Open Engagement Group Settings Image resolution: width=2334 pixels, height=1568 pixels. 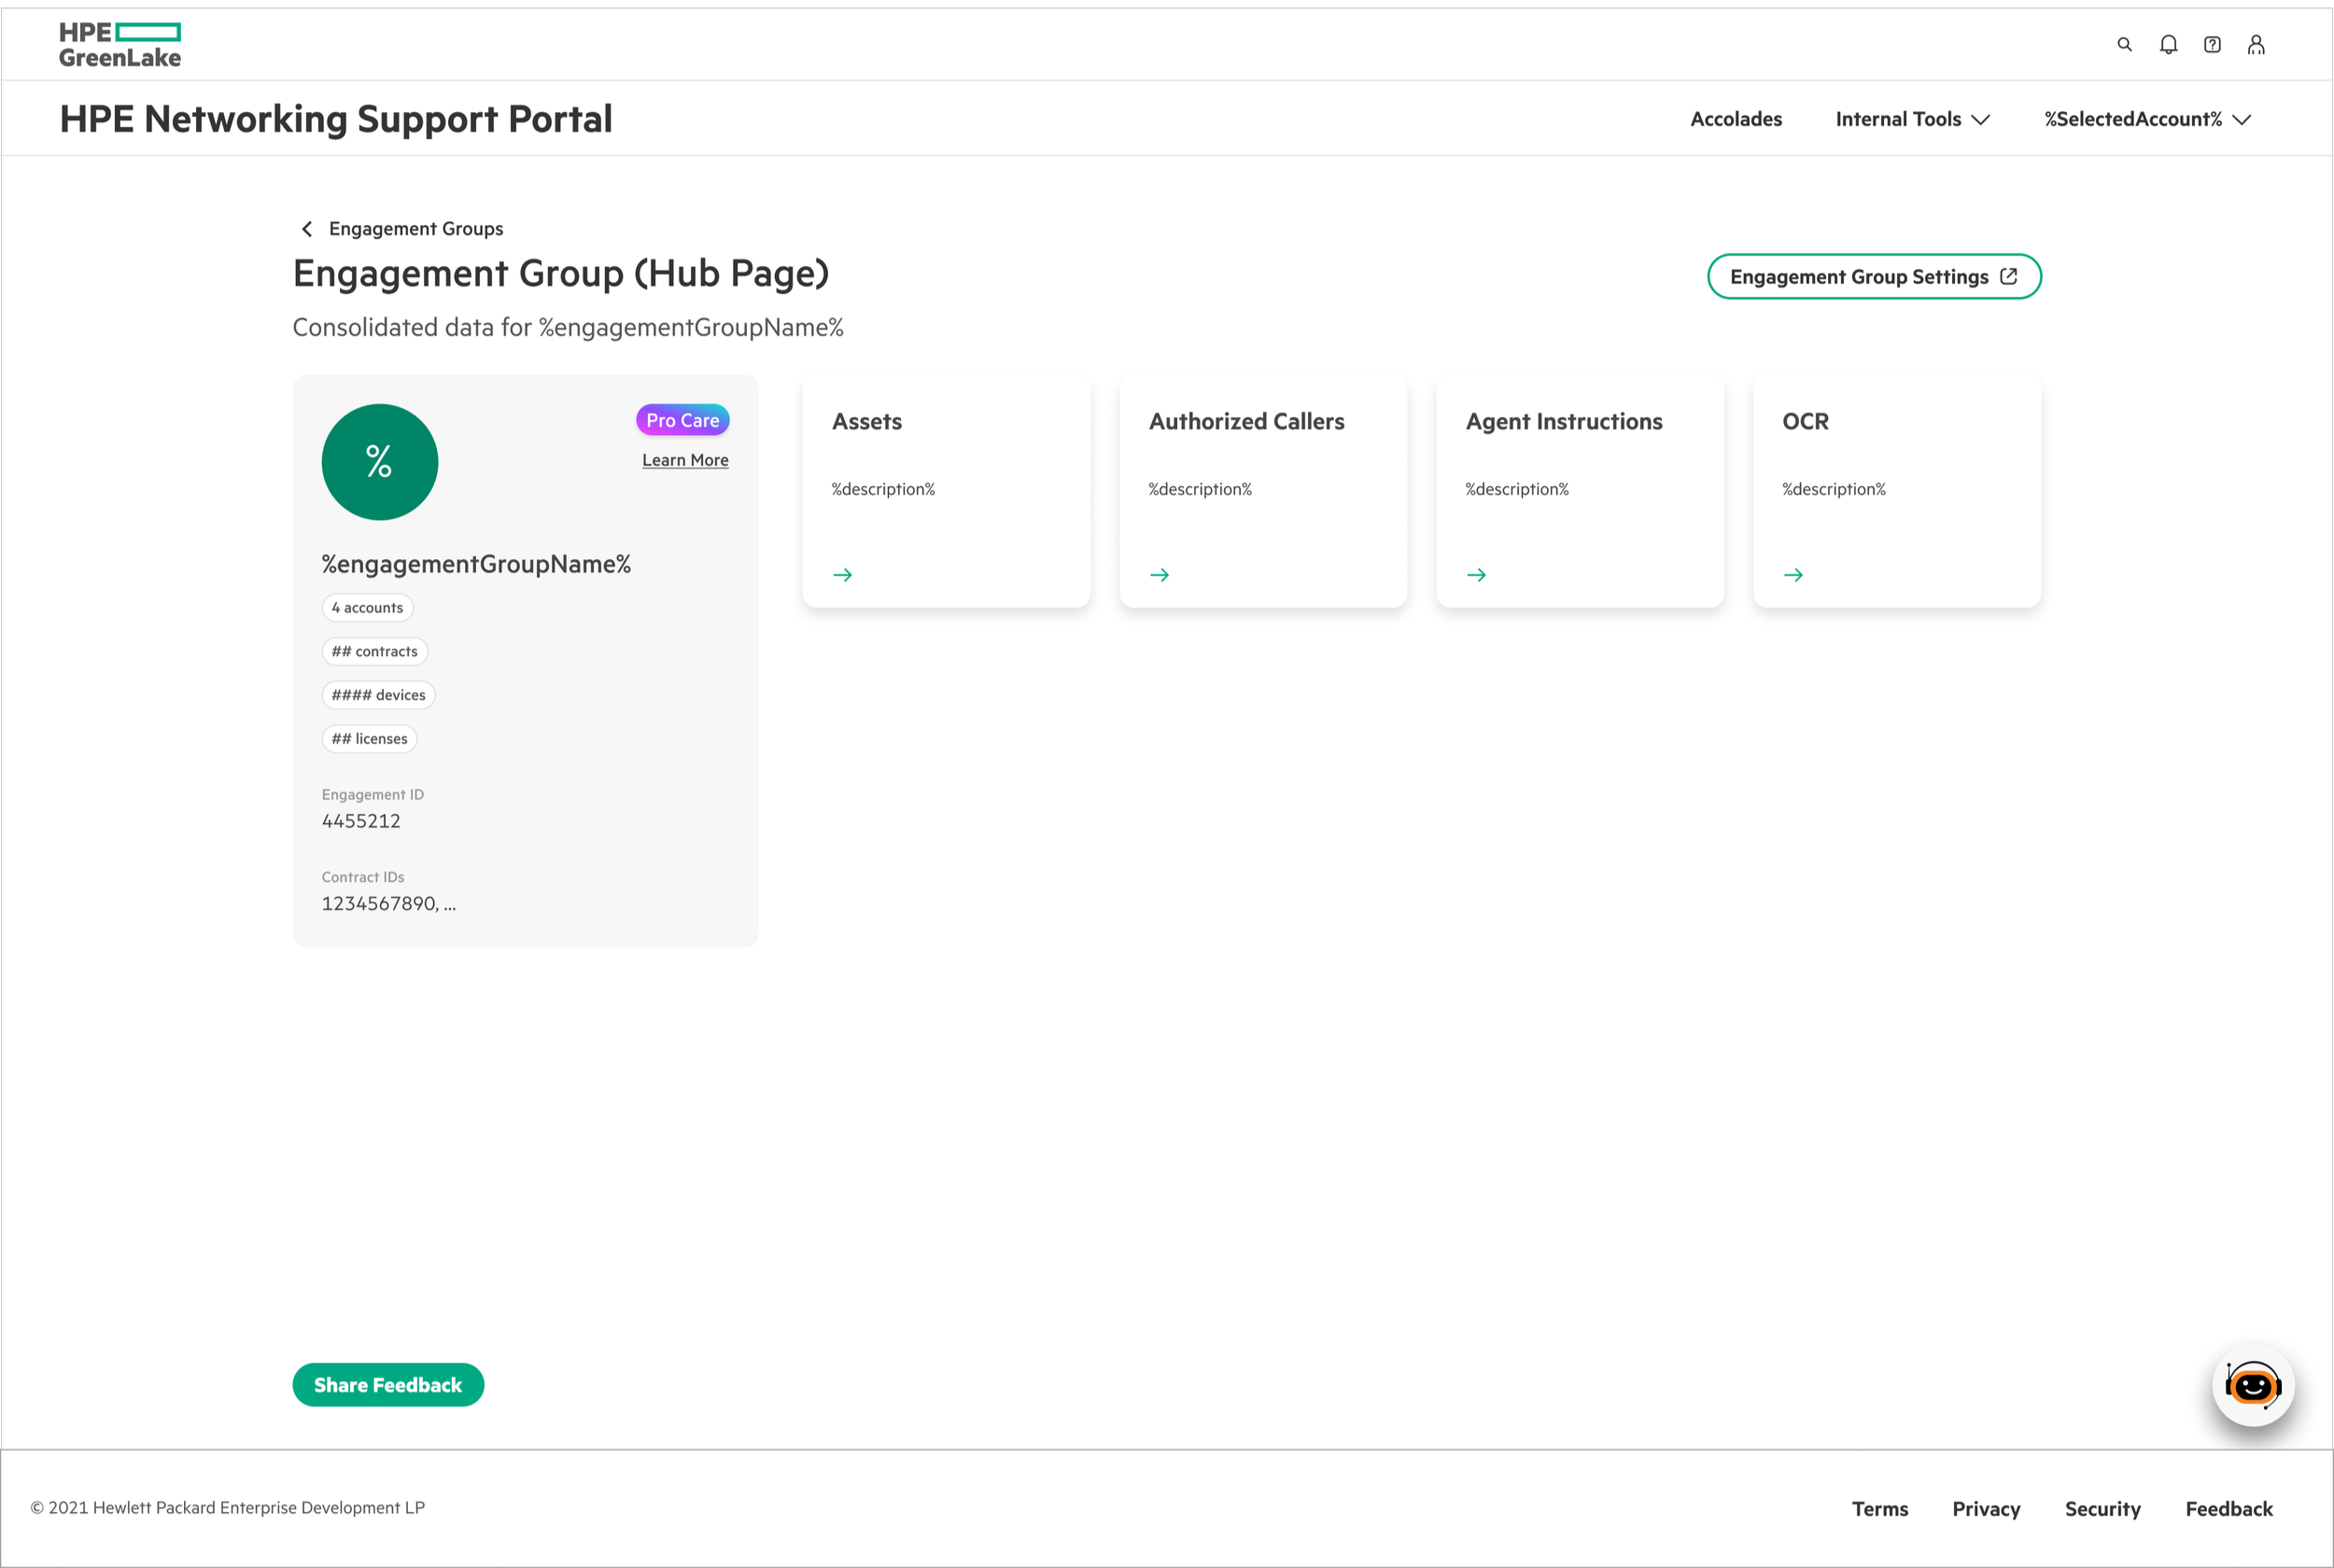[1873, 277]
